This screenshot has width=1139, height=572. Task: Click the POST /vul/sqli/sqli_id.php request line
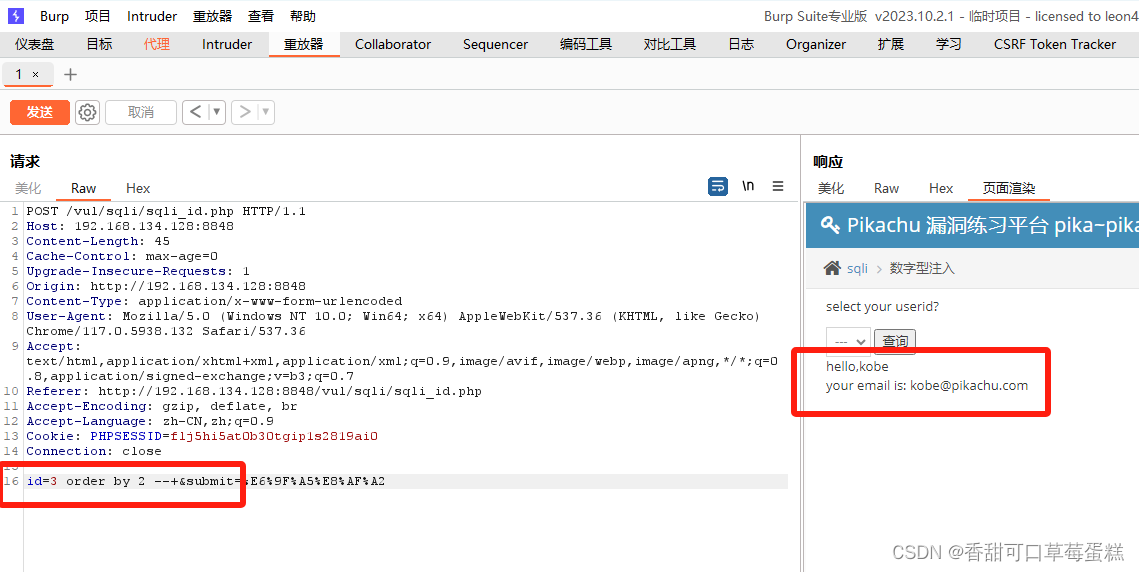166,211
